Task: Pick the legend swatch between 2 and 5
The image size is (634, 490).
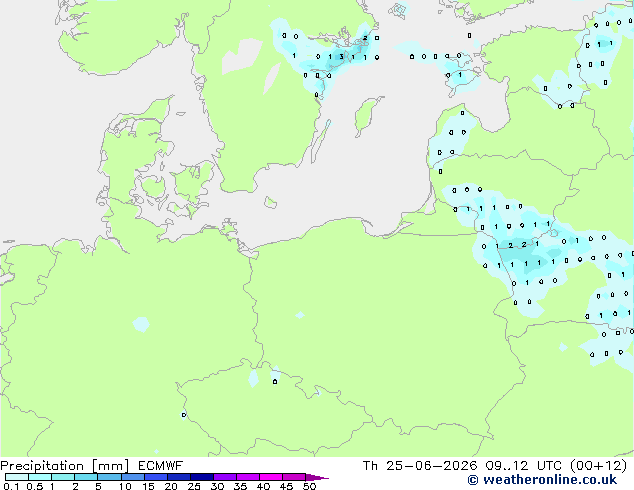Action: tap(86, 477)
